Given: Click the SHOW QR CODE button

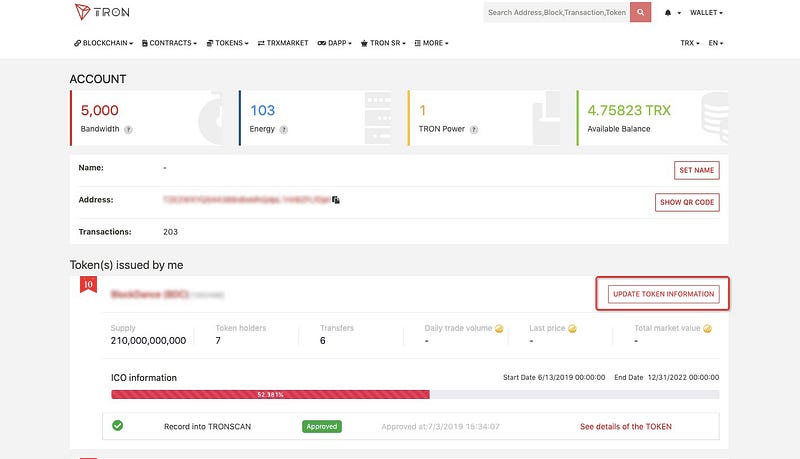Looking at the screenshot, I should (687, 202).
